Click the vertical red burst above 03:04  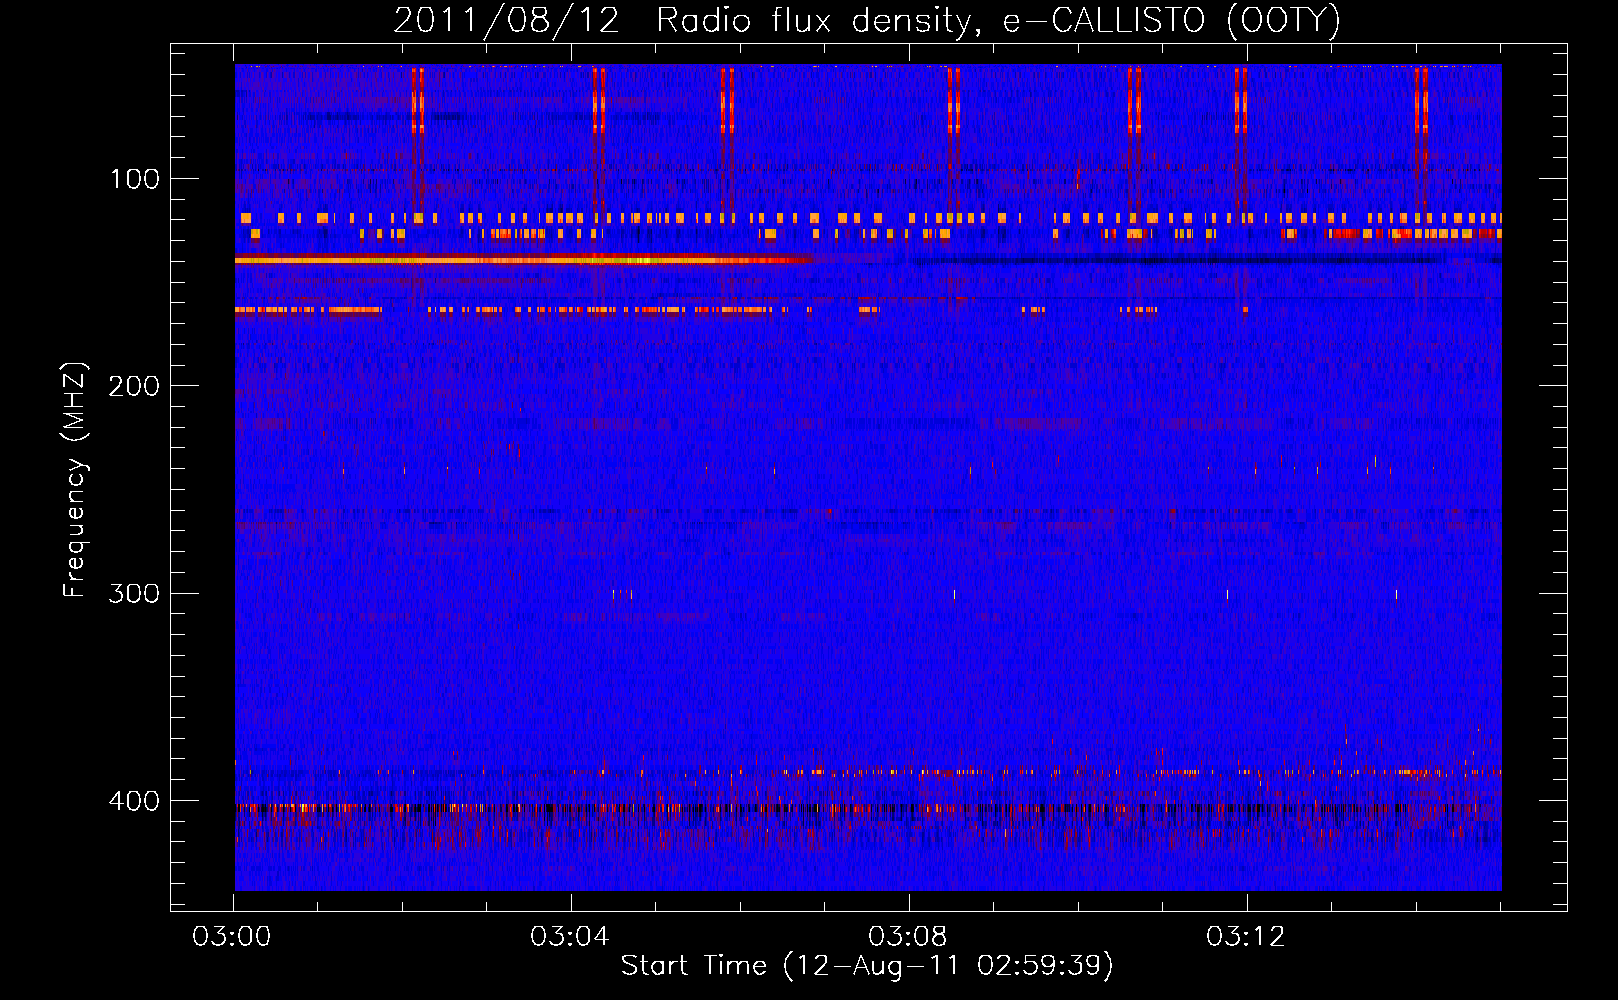[x=599, y=100]
